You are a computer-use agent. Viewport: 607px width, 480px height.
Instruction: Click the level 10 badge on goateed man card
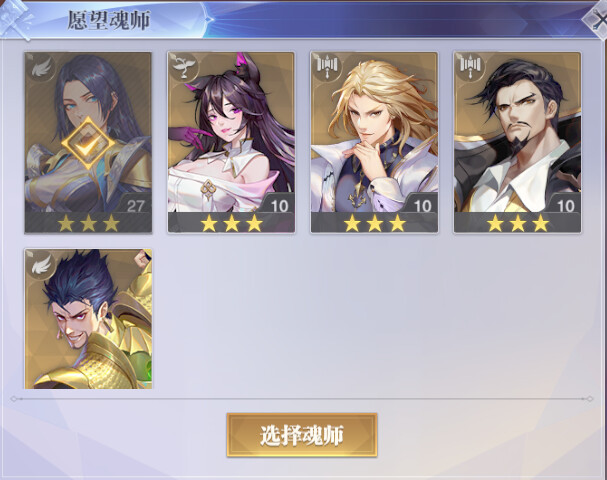coord(565,204)
